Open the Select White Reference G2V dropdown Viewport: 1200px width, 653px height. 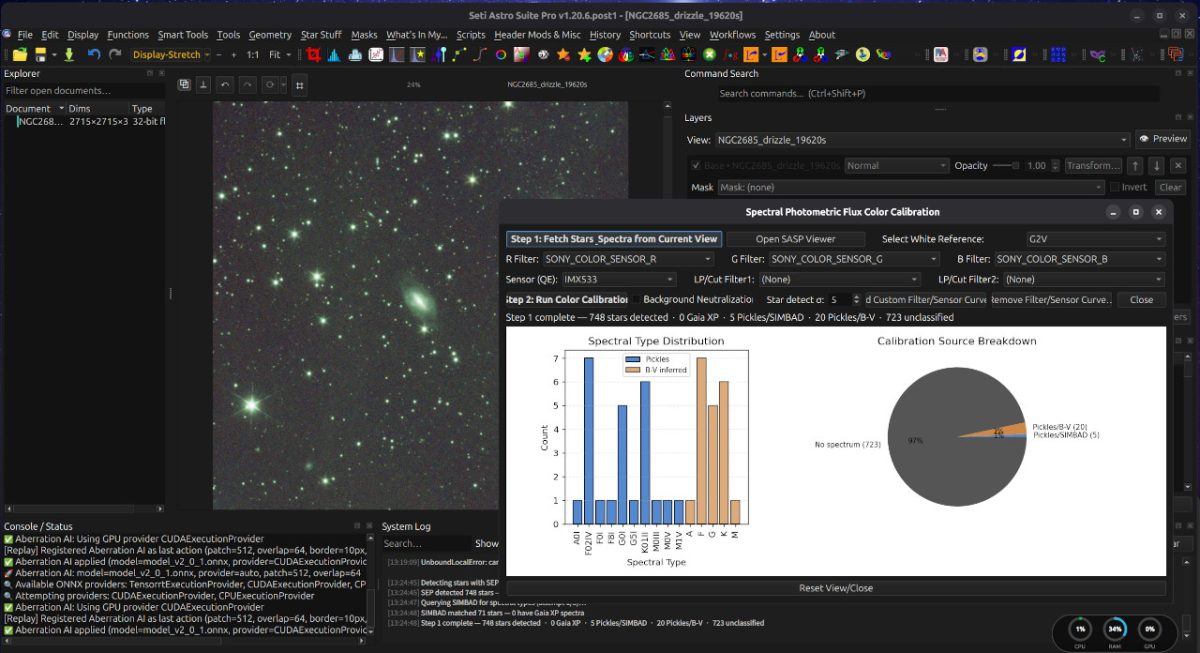click(1095, 239)
